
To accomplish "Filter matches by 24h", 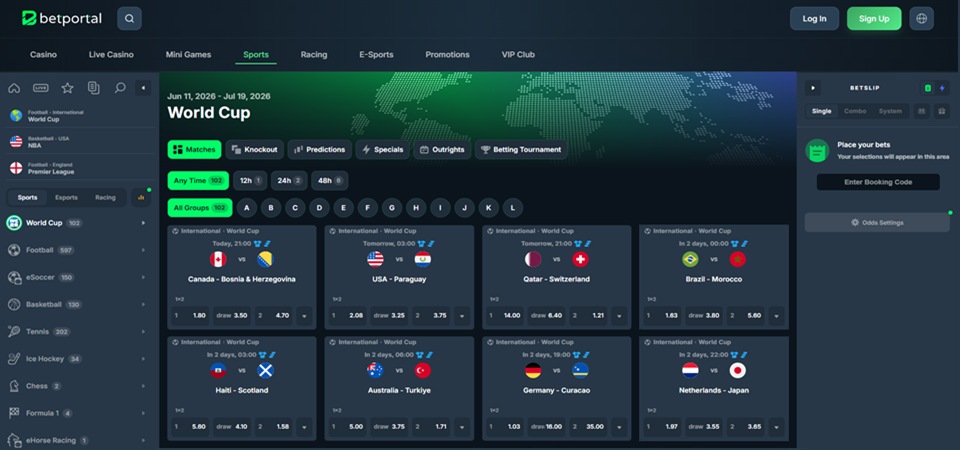I will (x=289, y=181).
